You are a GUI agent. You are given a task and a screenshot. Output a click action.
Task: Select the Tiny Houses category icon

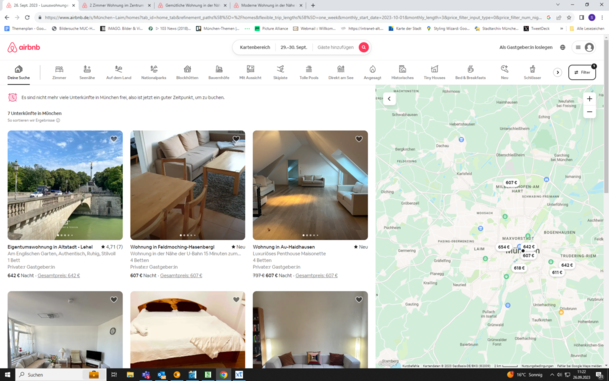coord(434,69)
